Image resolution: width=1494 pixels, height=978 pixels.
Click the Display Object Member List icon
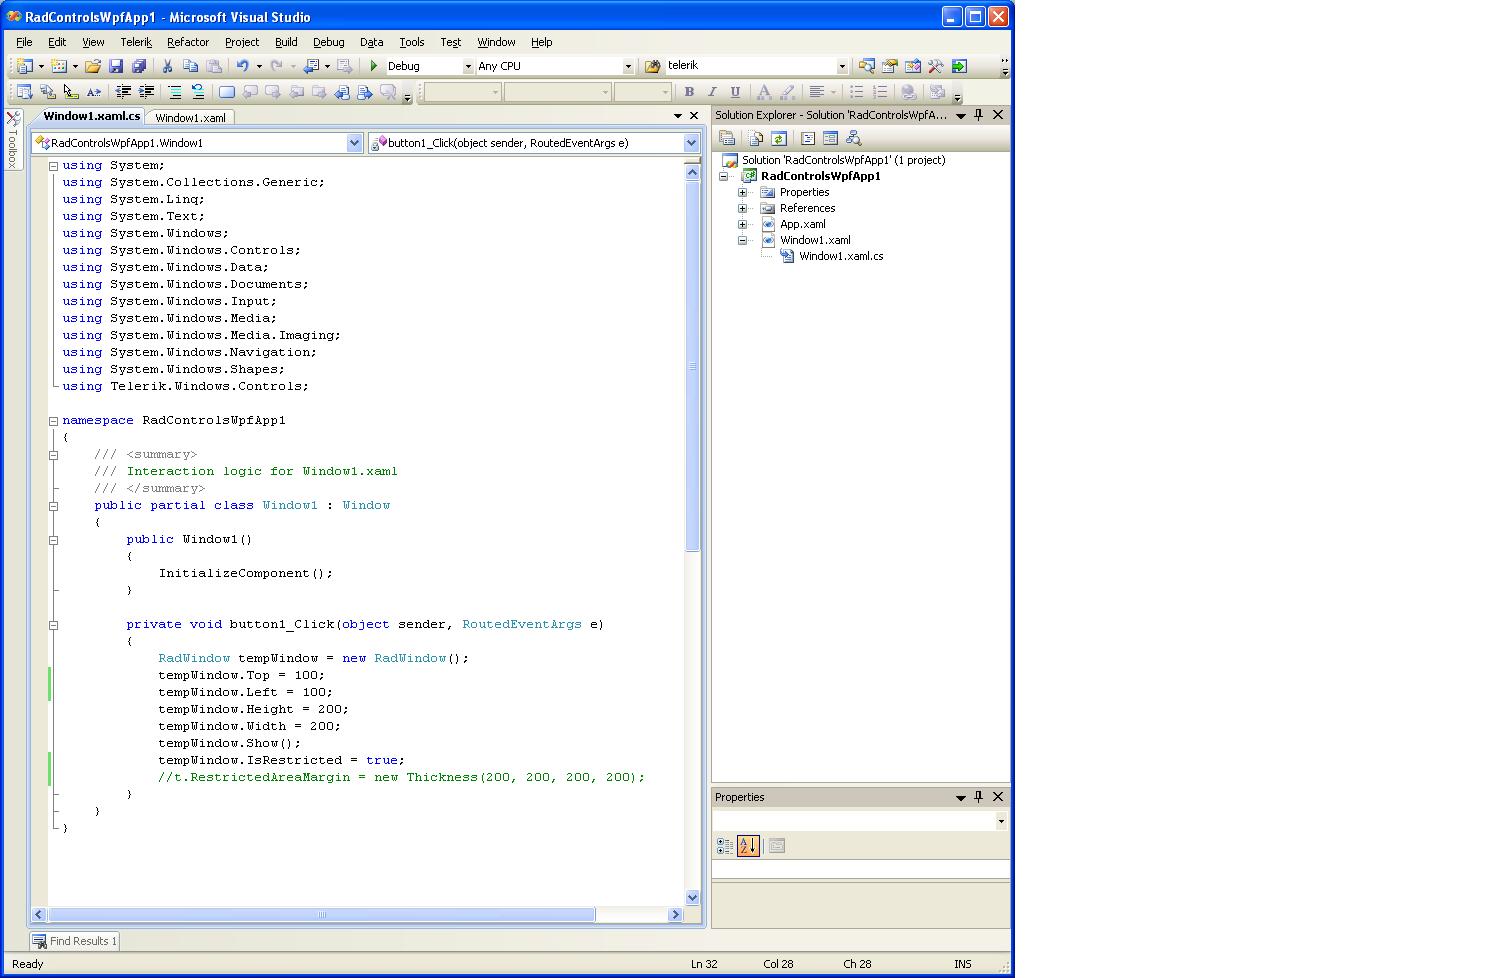pyautogui.click(x=24, y=92)
